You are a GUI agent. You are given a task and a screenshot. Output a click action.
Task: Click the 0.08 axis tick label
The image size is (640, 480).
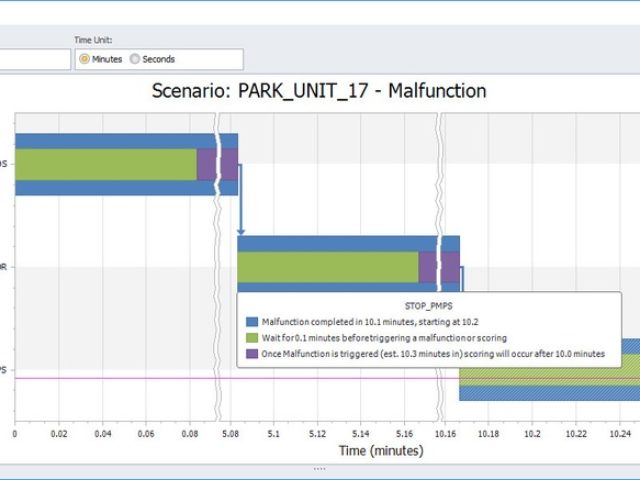click(190, 433)
